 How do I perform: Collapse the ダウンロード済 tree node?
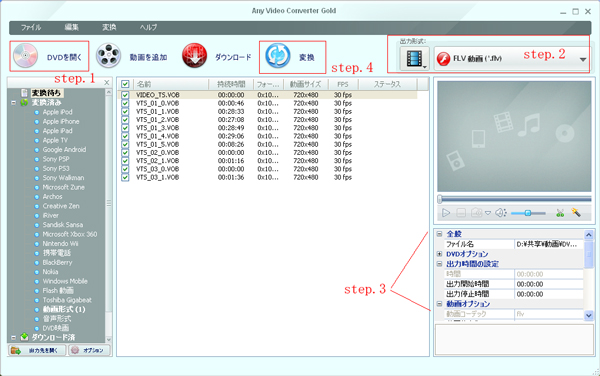pos(13,337)
